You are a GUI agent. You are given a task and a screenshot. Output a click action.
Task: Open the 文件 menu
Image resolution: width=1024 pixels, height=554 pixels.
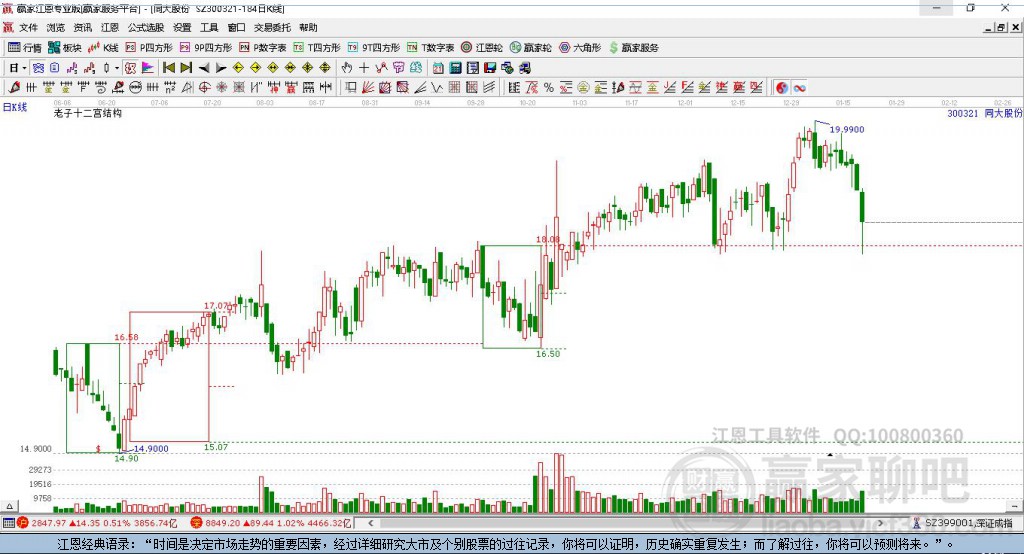coord(28,27)
